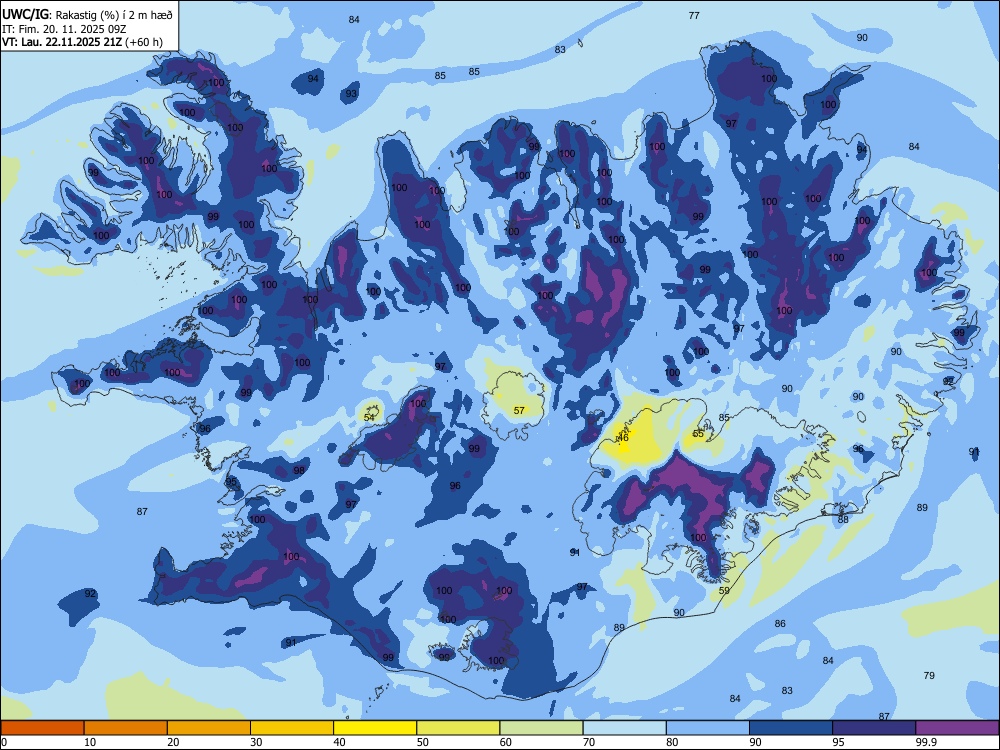Click the init time 'IT: Fim. 20. 11. 2025 09Z'
Viewport: 1000px width, 750px height.
(64, 29)
